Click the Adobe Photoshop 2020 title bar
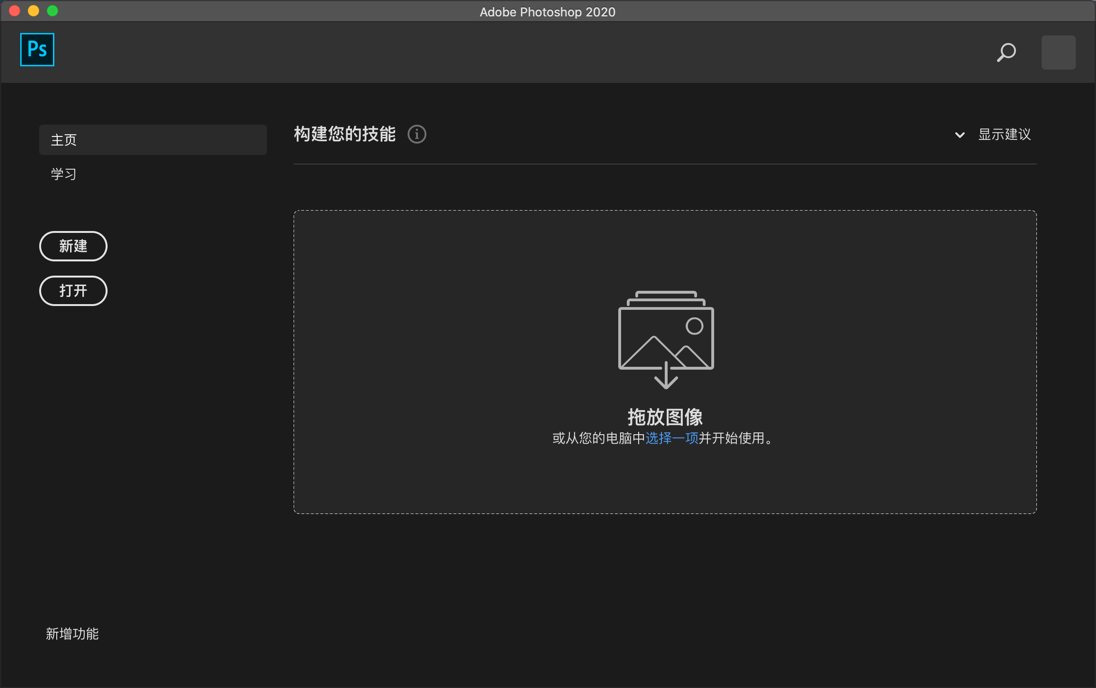Viewport: 1096px width, 688px height. [547, 11]
